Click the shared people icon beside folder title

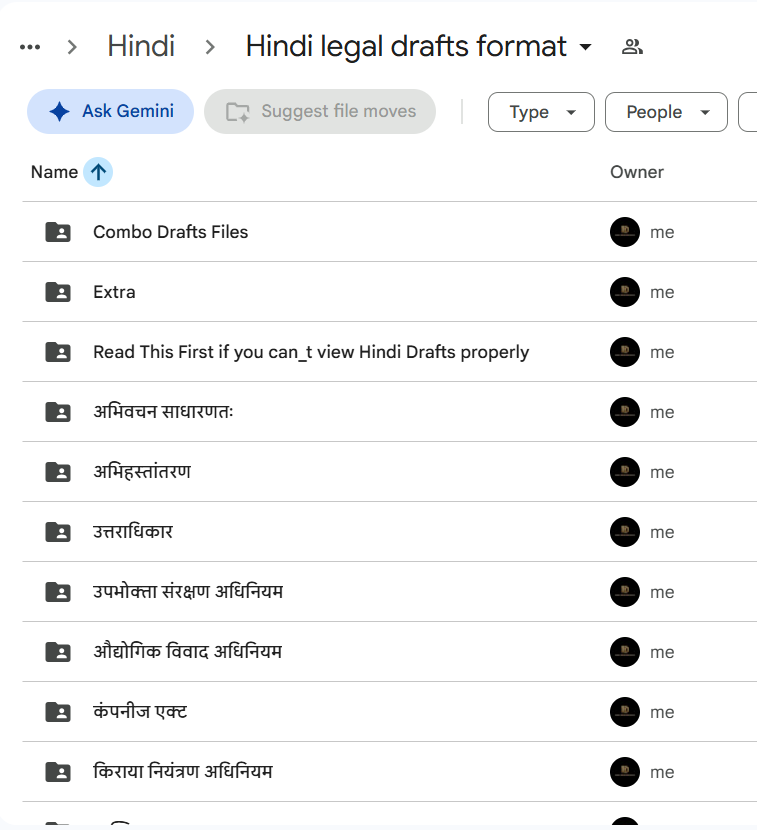click(632, 47)
